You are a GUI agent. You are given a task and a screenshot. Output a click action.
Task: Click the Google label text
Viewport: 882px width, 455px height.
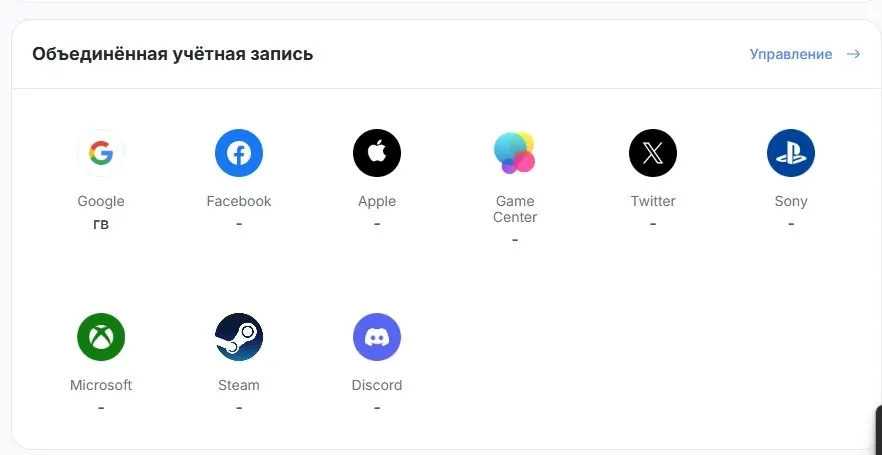pos(101,201)
